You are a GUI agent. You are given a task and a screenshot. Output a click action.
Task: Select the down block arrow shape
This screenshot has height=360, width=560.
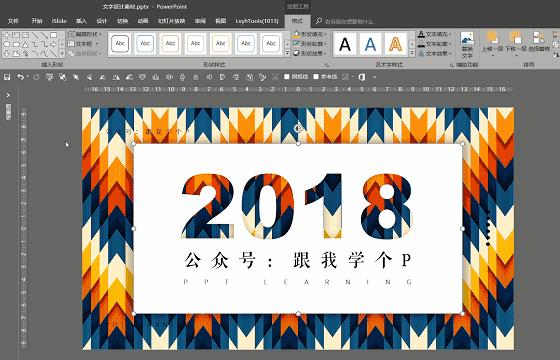click(x=7, y=54)
